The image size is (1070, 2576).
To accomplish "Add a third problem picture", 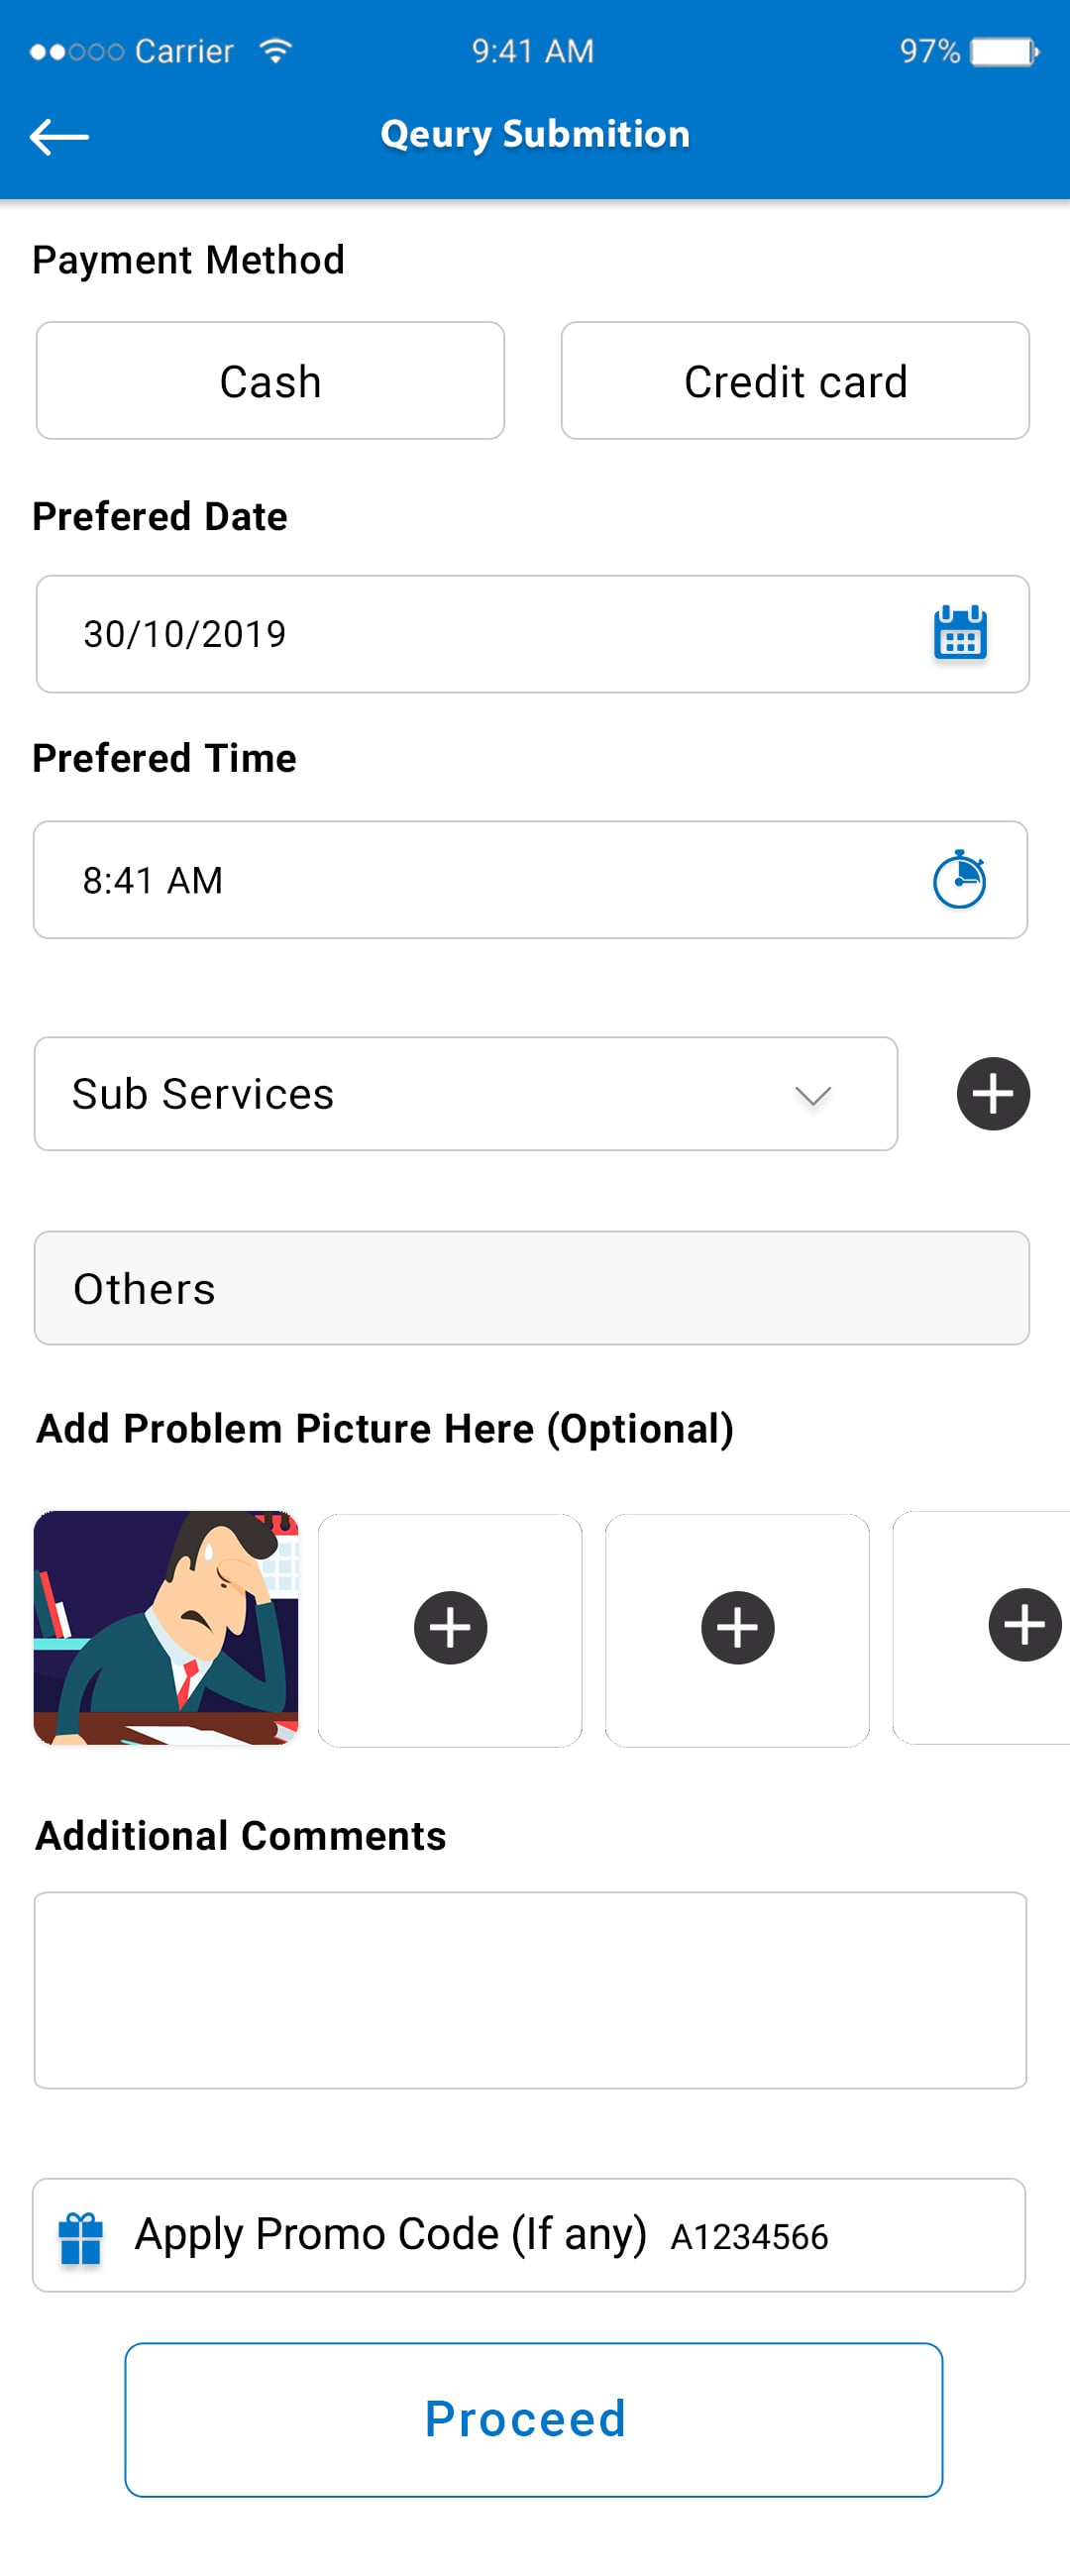I will click(737, 1628).
